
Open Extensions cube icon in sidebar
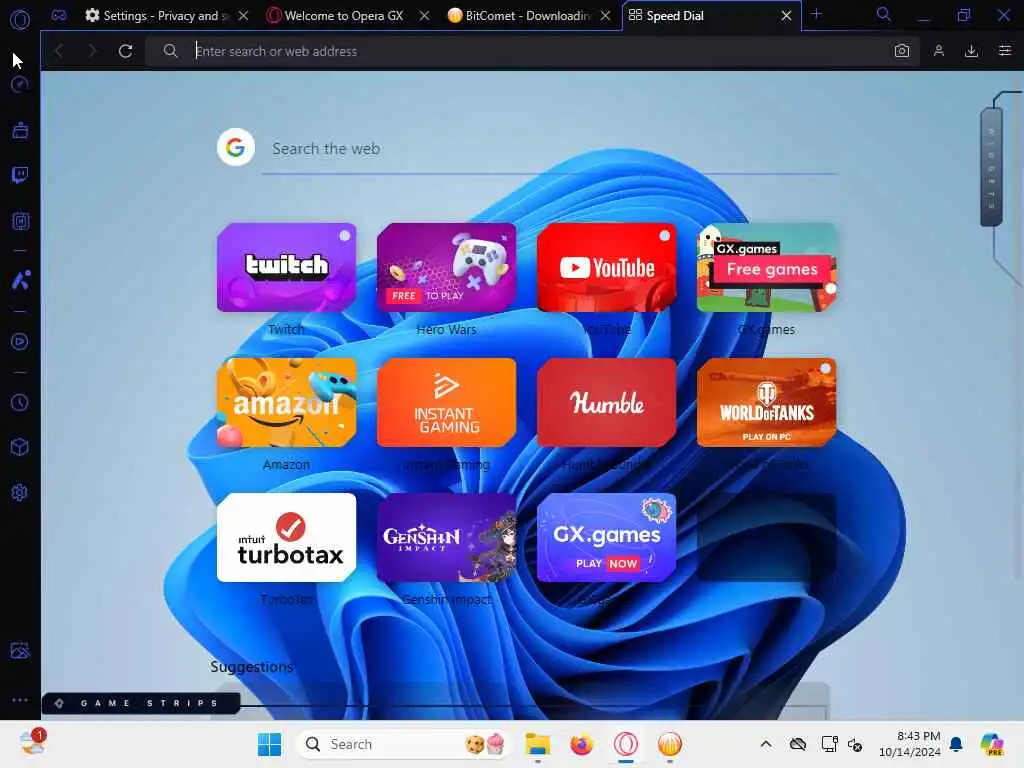20,447
